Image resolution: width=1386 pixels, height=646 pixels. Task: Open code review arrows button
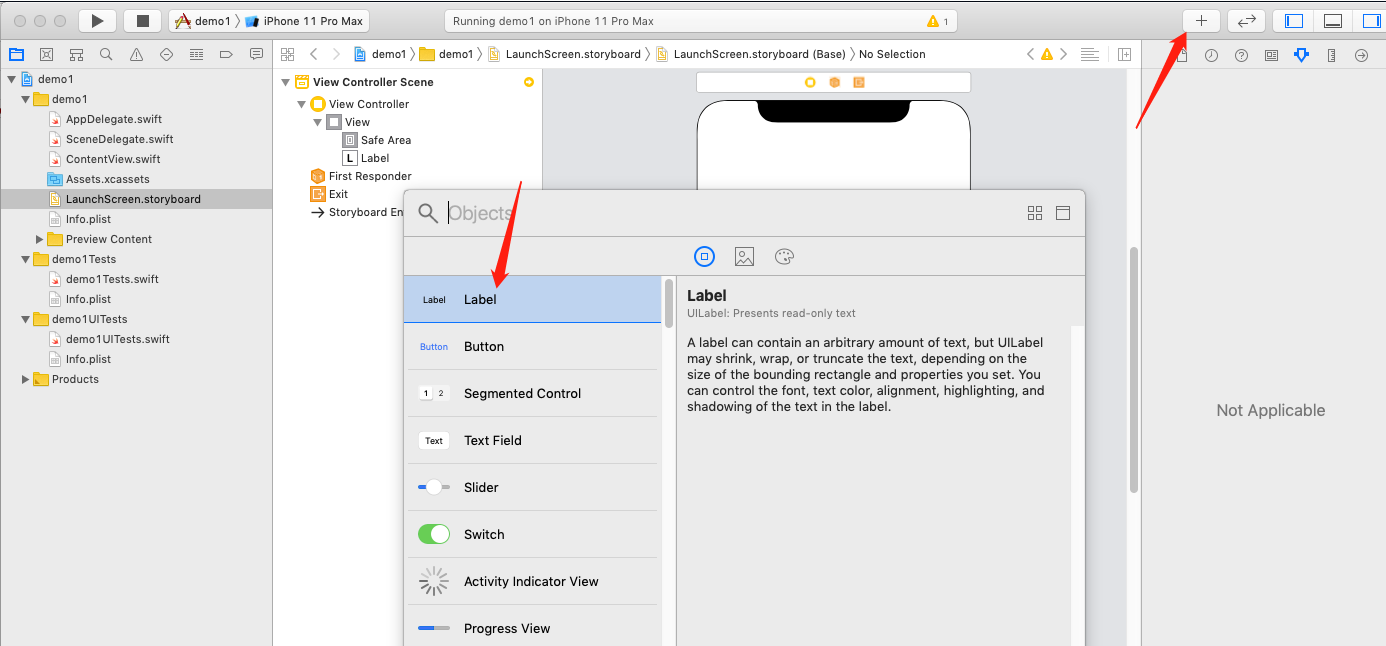pos(1247,20)
